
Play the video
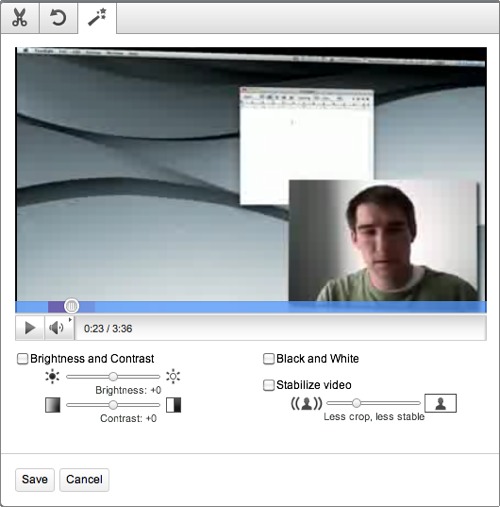30,328
